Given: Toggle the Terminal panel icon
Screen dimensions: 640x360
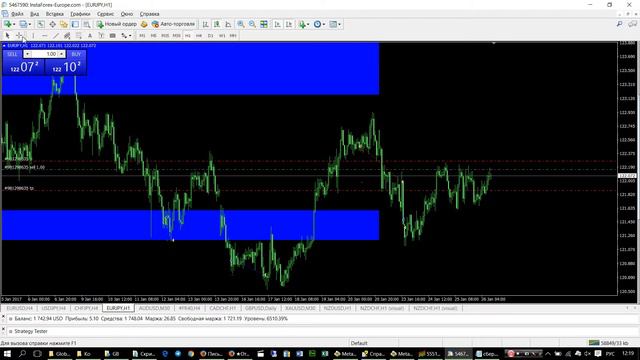Looking at the screenshot, I should [75, 24].
